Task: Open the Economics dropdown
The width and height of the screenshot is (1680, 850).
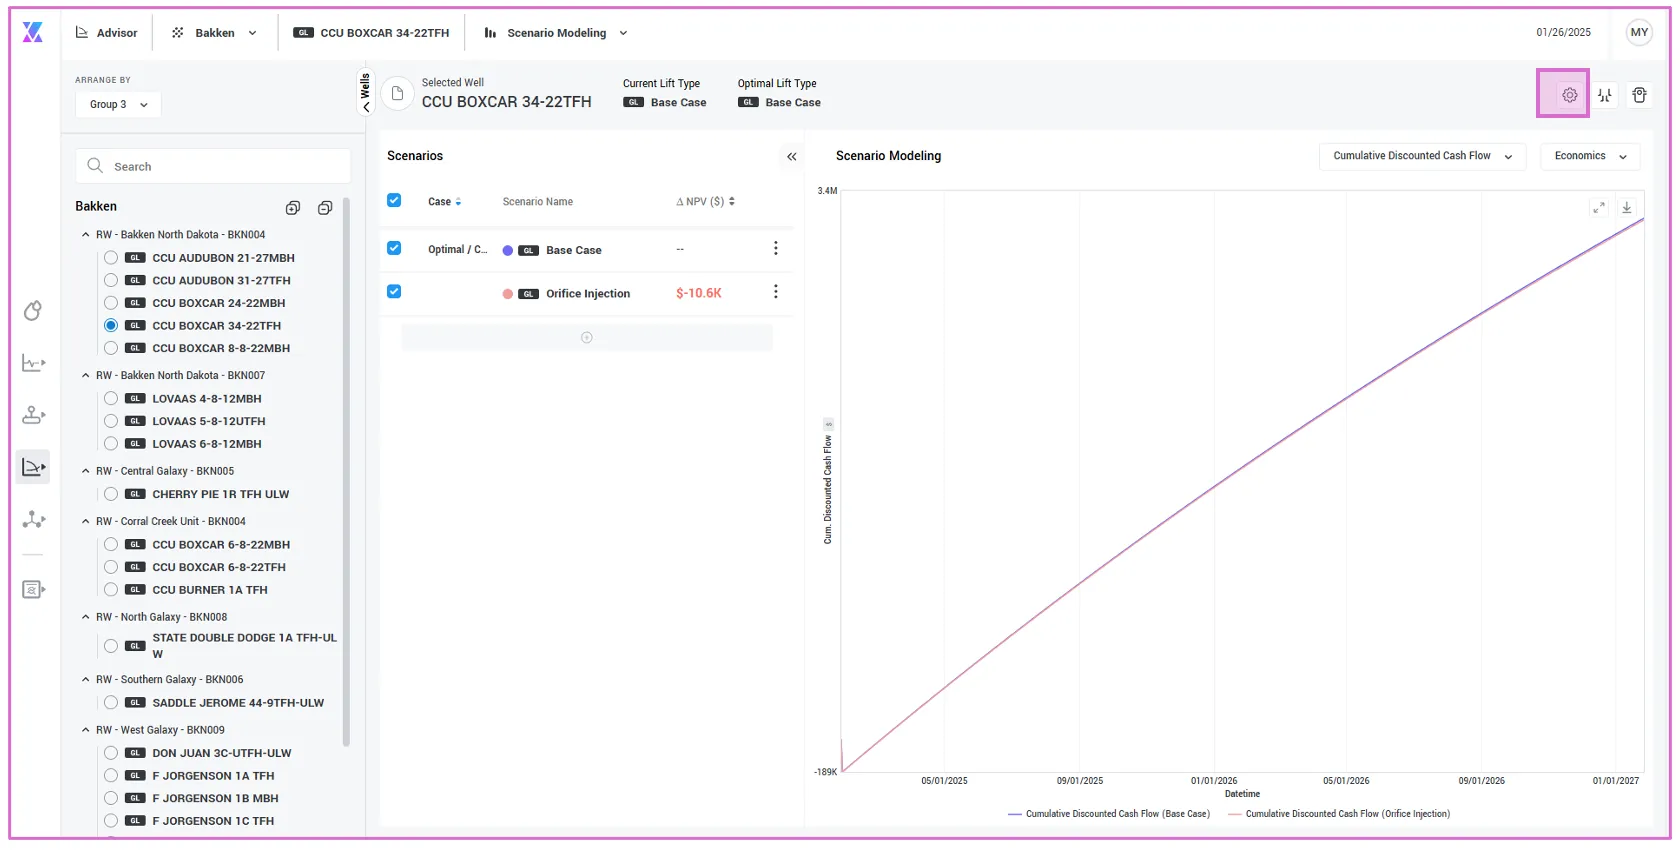Action: click(x=1590, y=156)
